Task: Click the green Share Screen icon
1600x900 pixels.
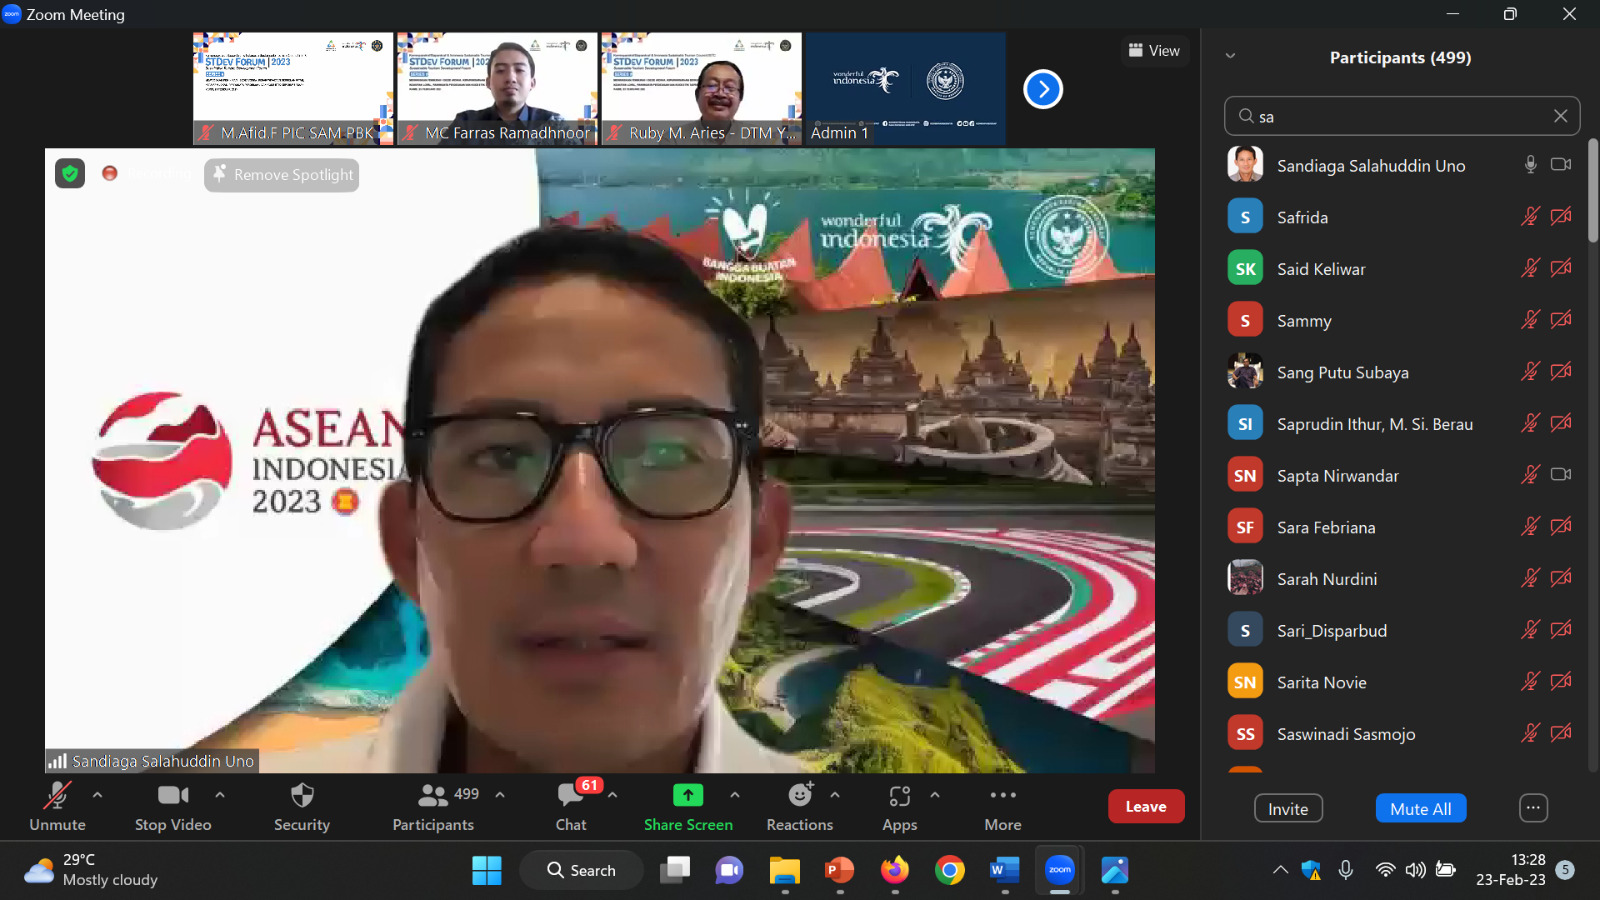Action: (688, 796)
